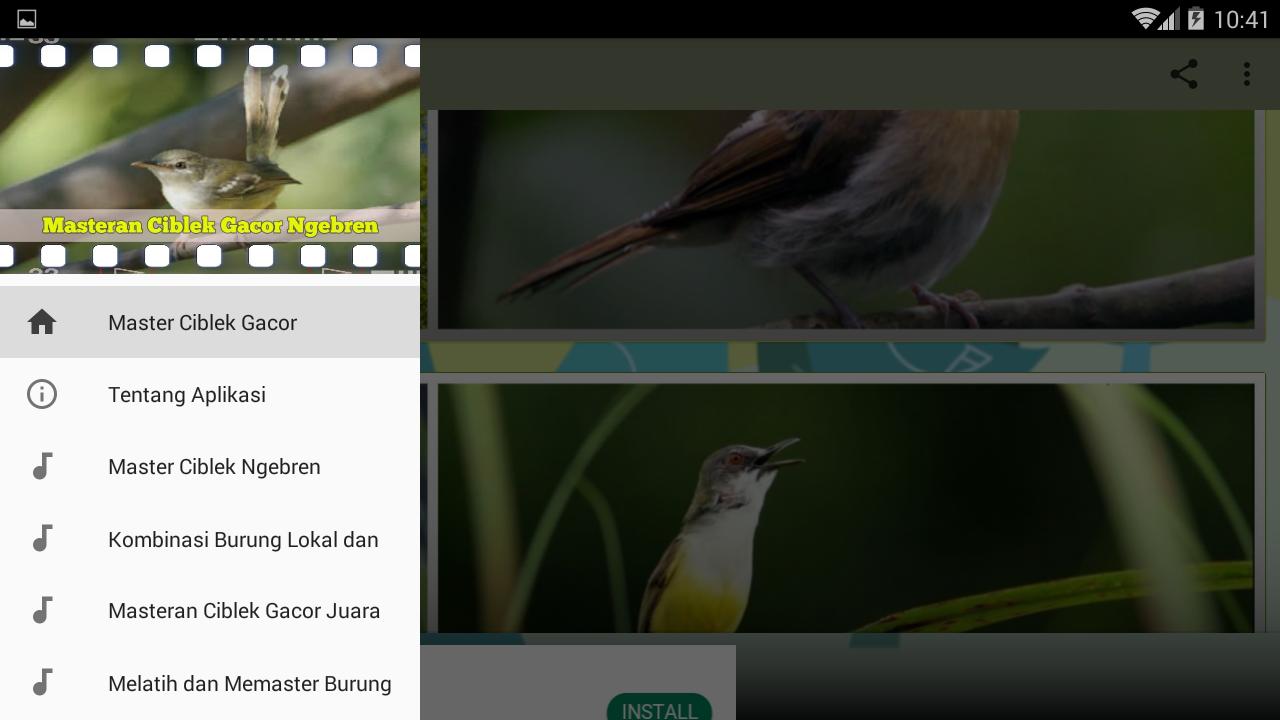Tap the music note beside Melatih dan Memaster Burung

click(x=42, y=682)
